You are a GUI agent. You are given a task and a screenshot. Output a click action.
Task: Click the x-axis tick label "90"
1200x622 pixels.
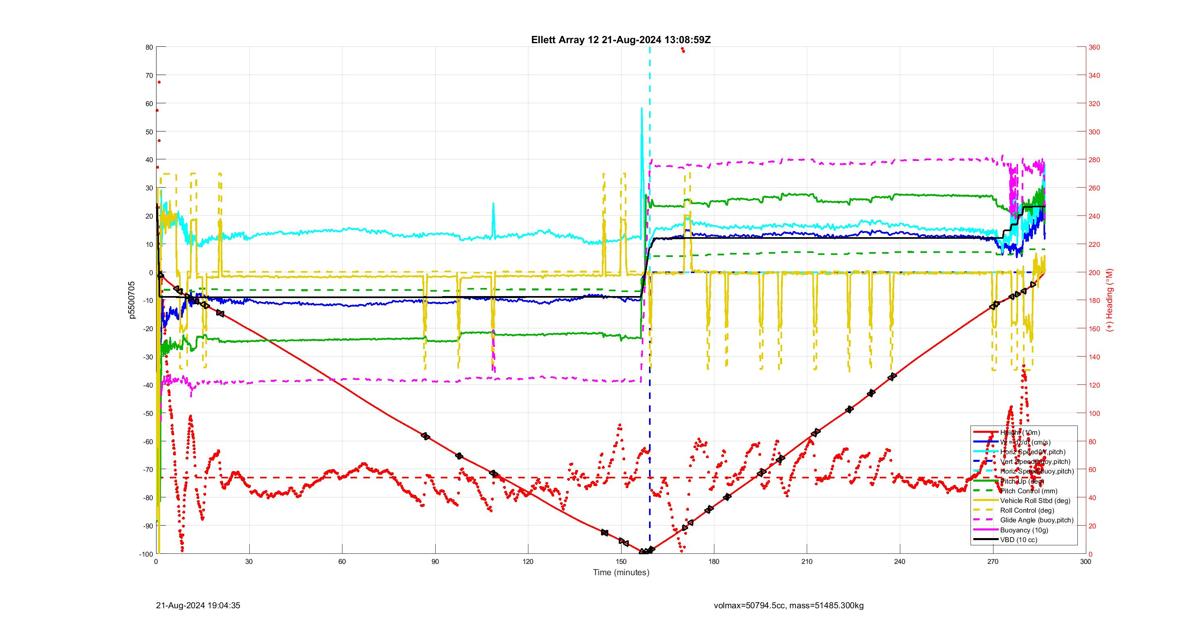point(435,562)
